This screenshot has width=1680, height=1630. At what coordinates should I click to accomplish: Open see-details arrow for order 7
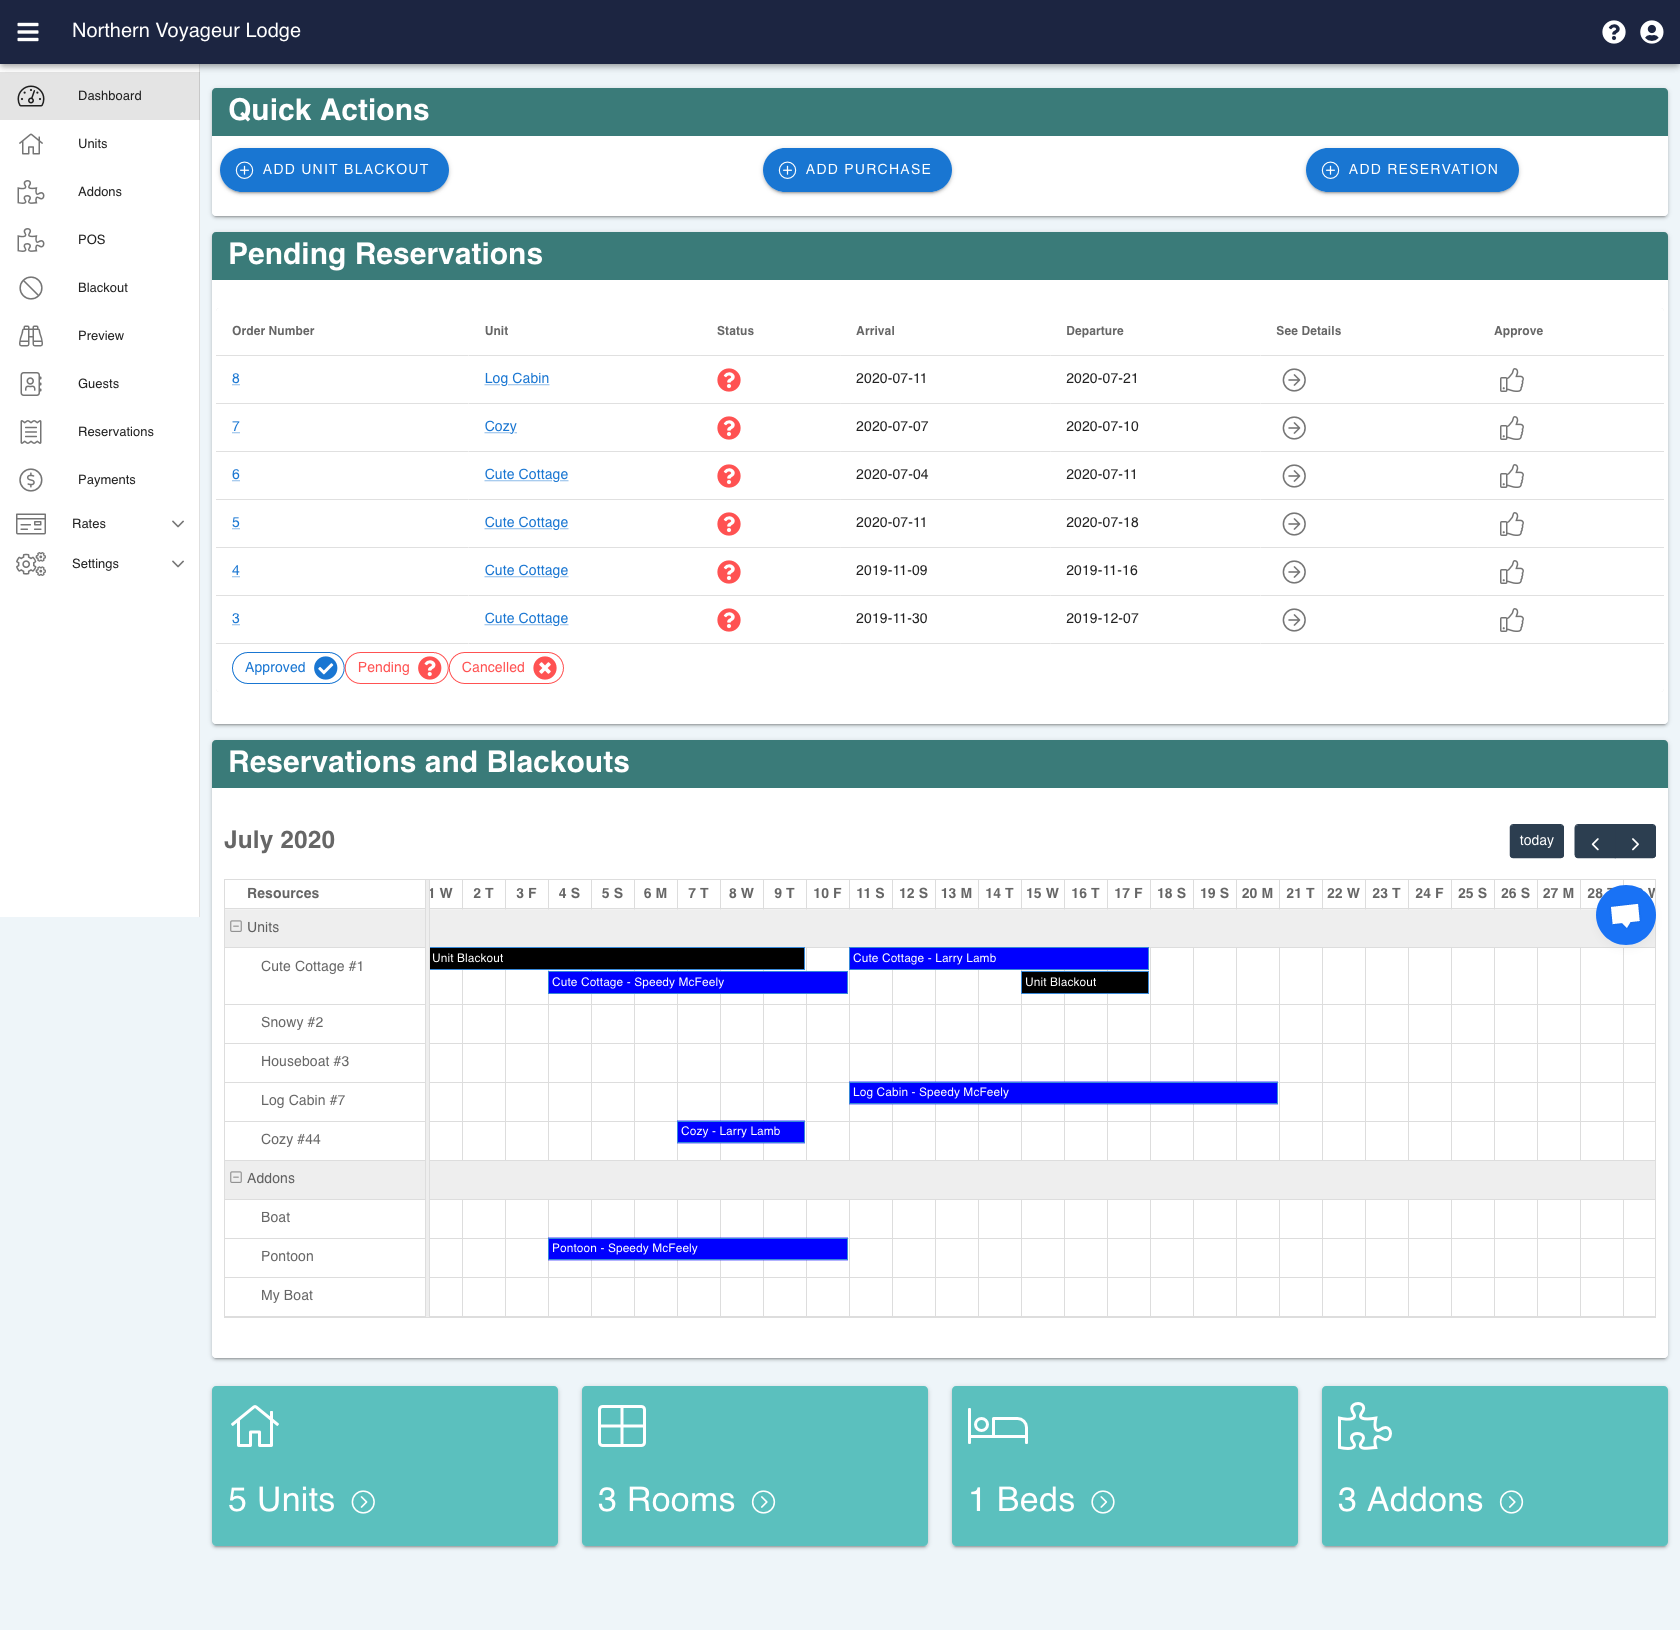(x=1294, y=428)
